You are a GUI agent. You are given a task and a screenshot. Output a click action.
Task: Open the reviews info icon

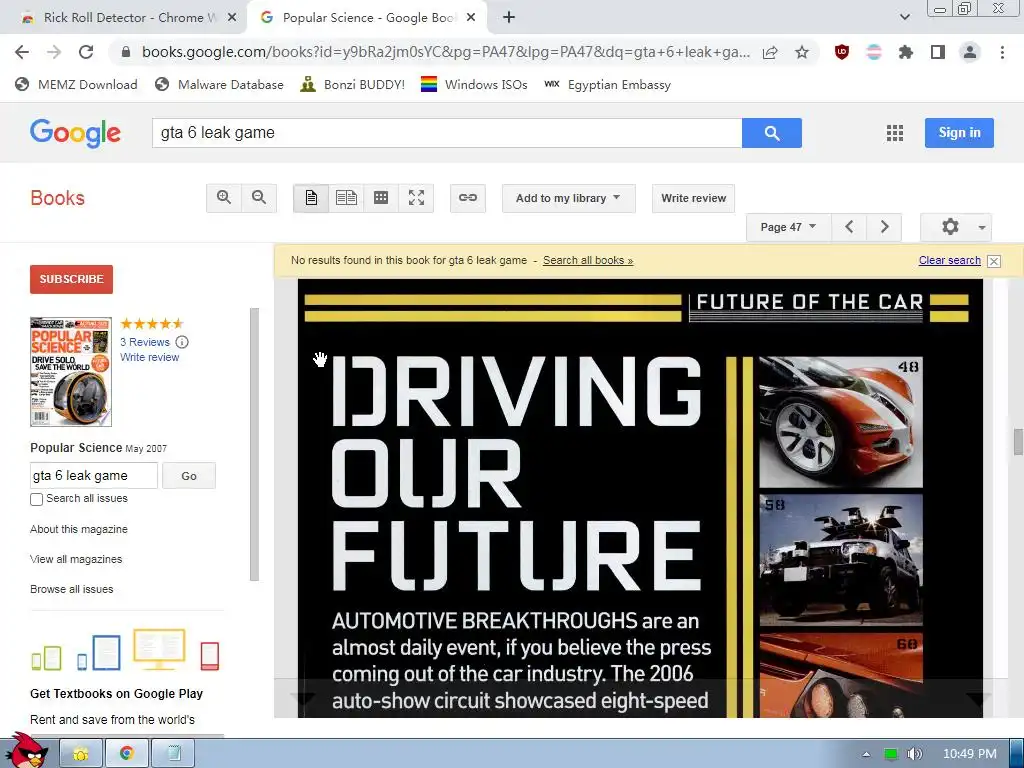(x=182, y=342)
